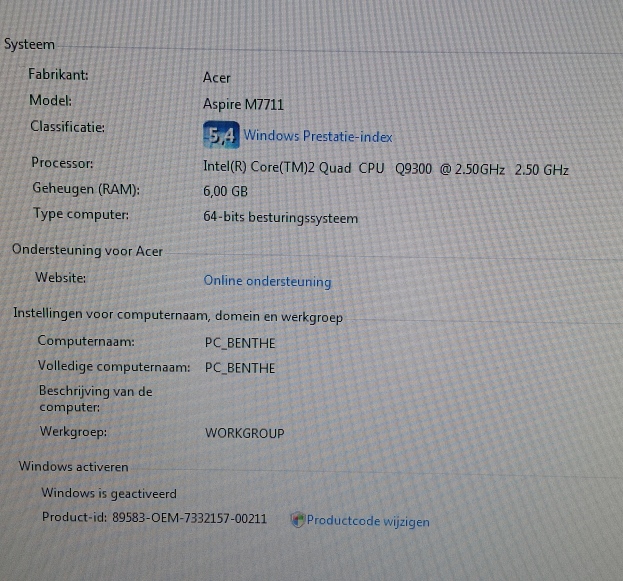Screen dimensions: 623x581
Task: Click the 5,4 performance score badge
Action: tap(221, 135)
